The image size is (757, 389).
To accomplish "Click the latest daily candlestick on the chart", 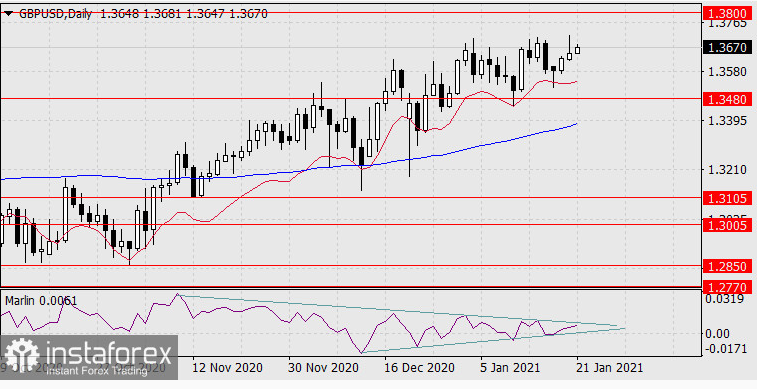I will [x=577, y=49].
